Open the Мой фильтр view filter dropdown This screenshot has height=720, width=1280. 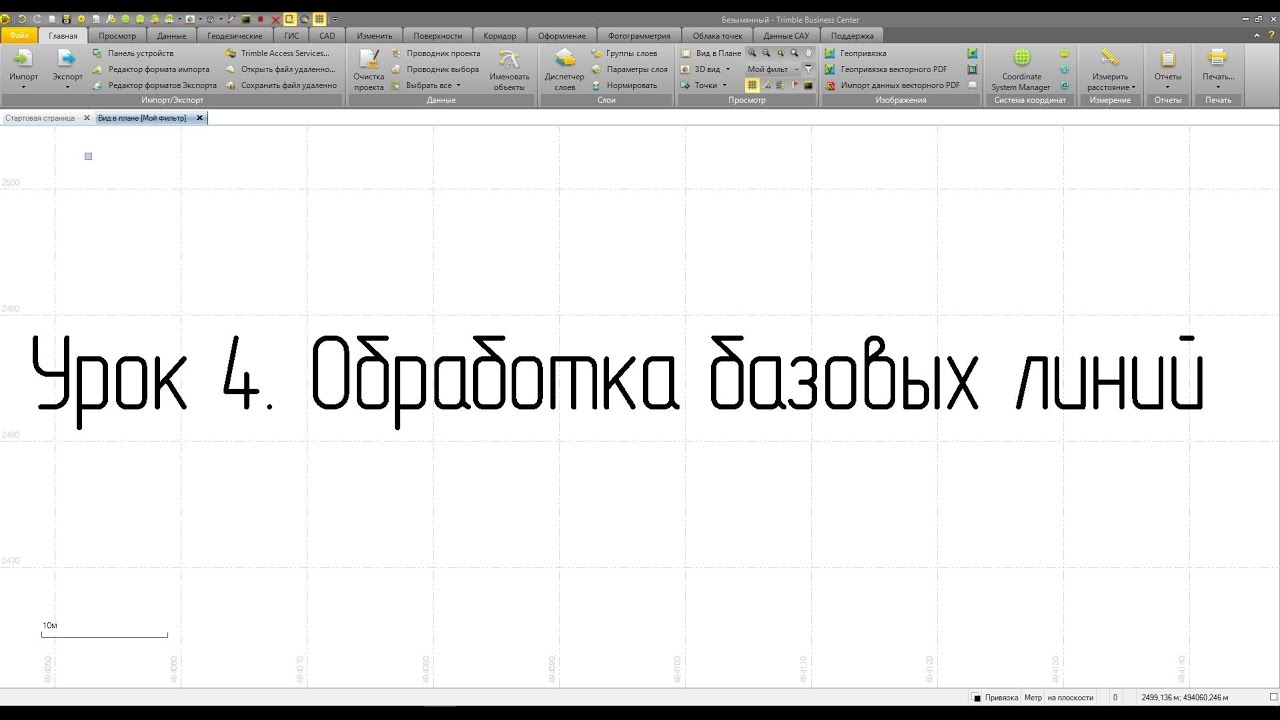(x=773, y=69)
